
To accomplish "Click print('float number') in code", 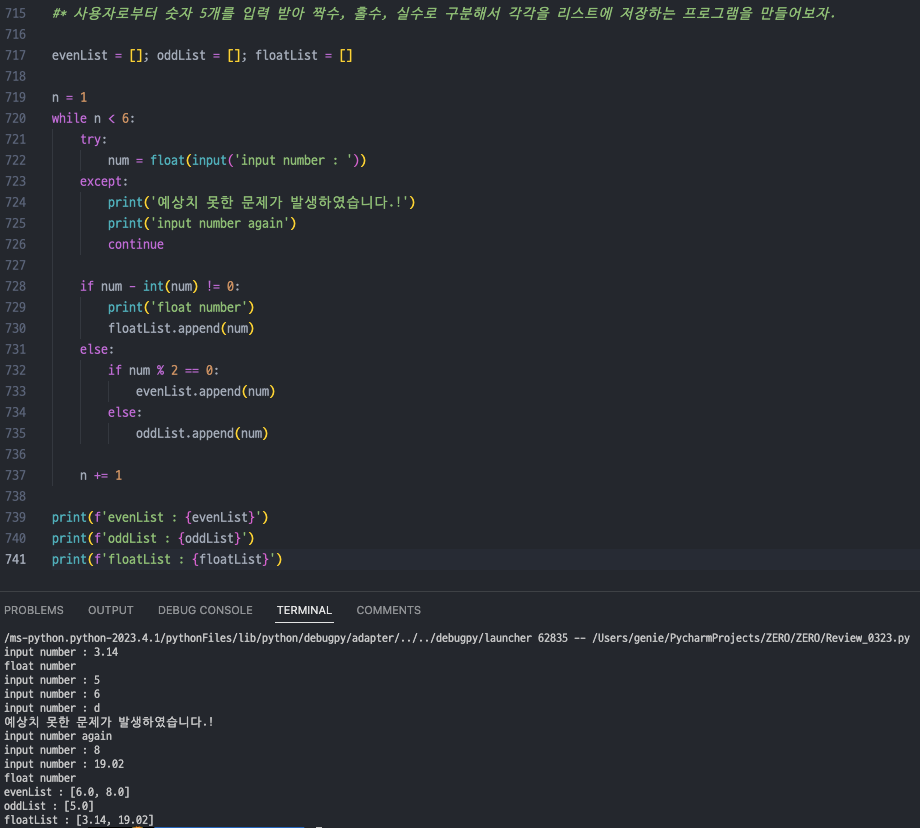I will [x=181, y=307].
